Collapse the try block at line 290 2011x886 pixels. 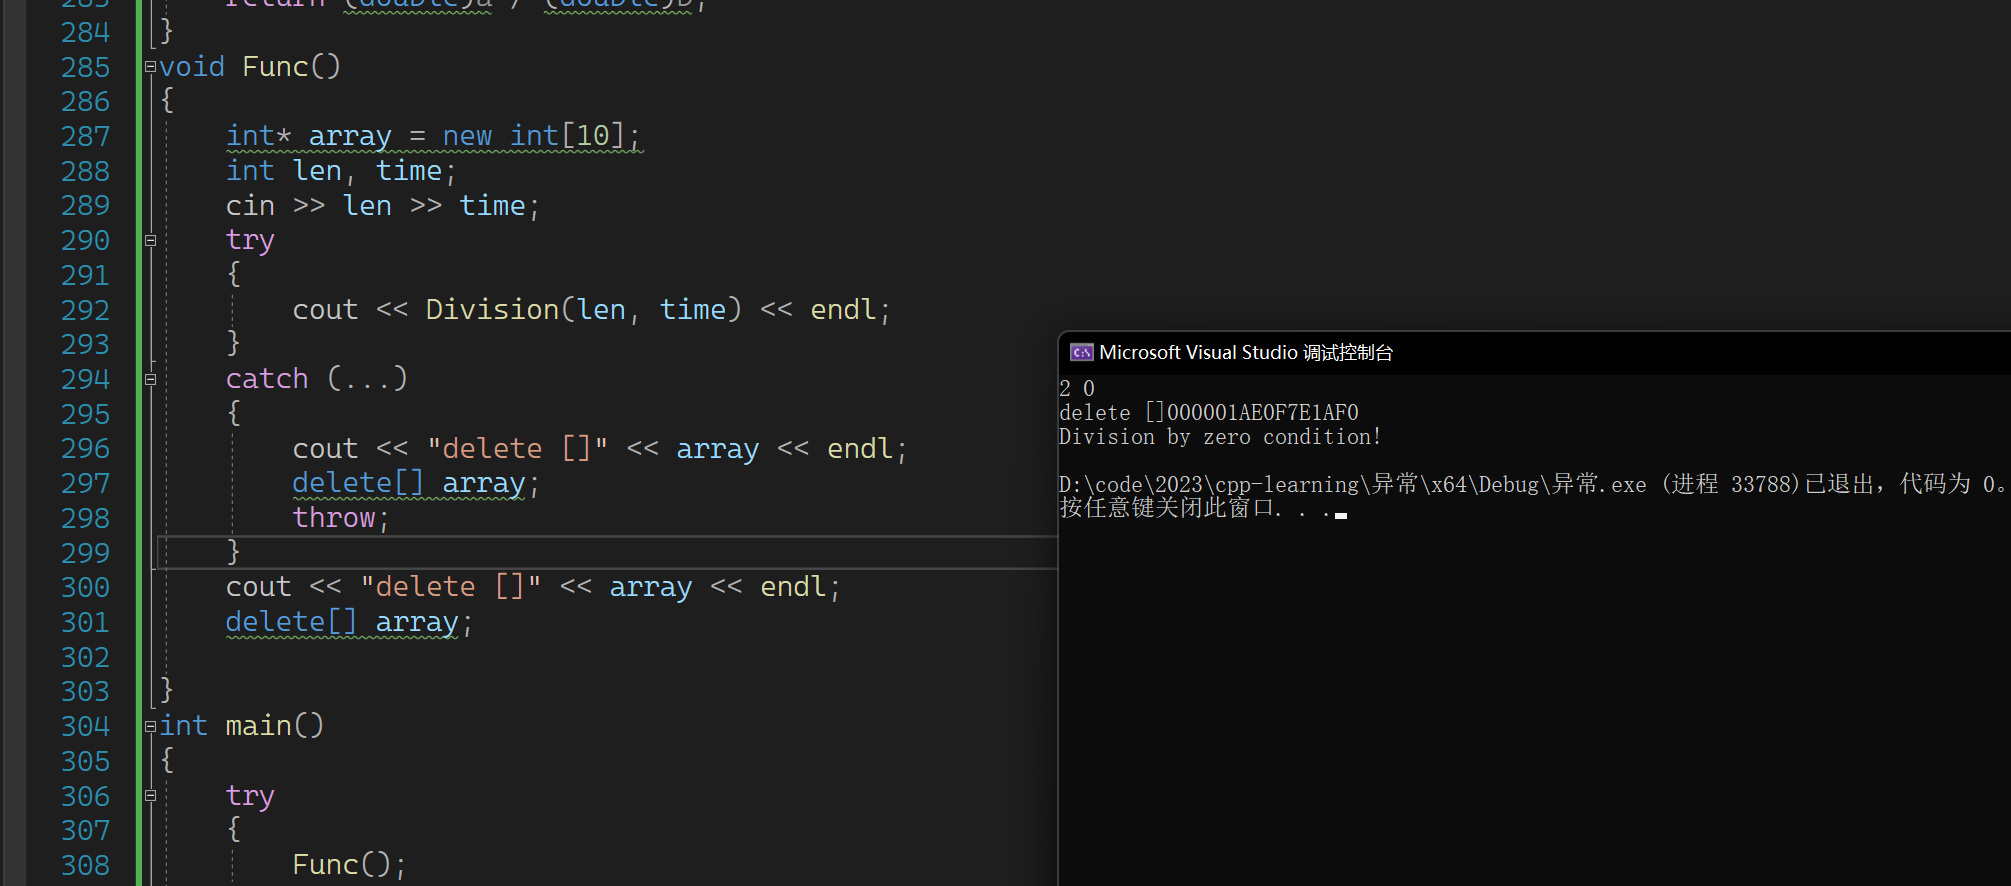pyautogui.click(x=150, y=240)
